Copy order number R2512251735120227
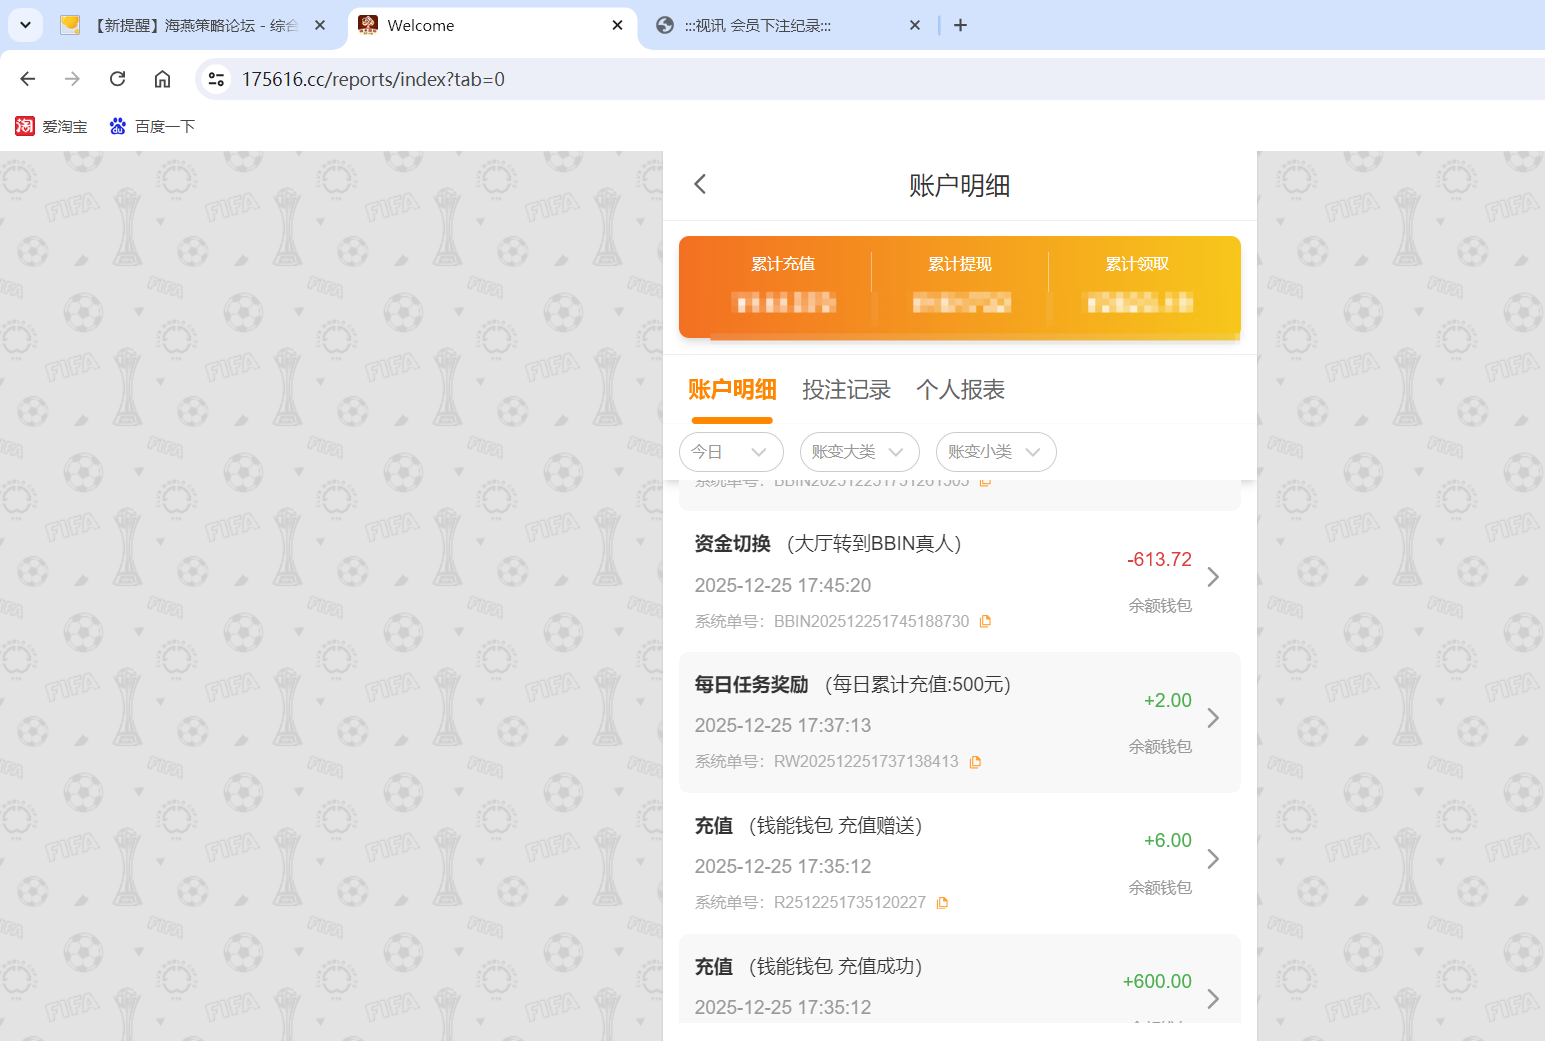Image resolution: width=1545 pixels, height=1041 pixels. click(941, 902)
